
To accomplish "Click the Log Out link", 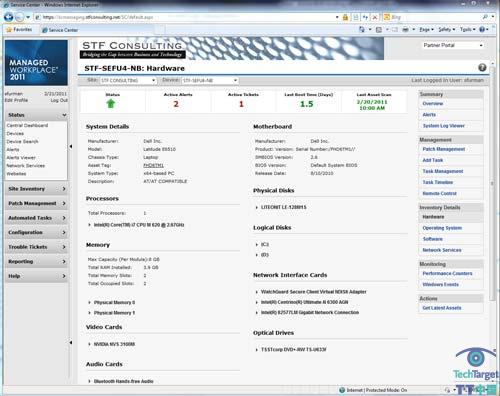I will pyautogui.click(x=59, y=100).
